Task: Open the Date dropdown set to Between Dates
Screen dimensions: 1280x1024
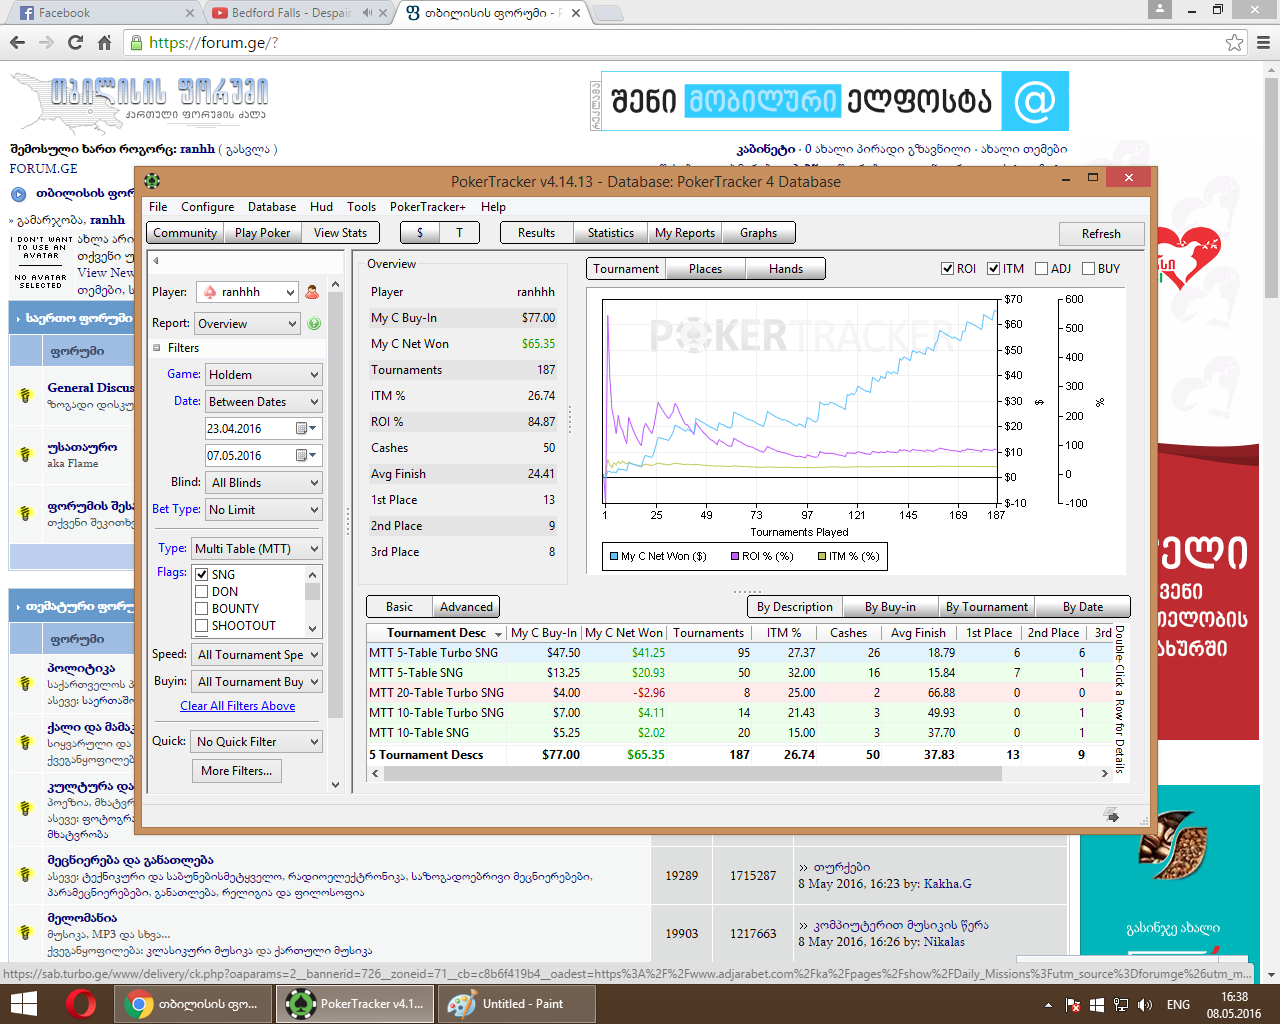Action: [264, 402]
